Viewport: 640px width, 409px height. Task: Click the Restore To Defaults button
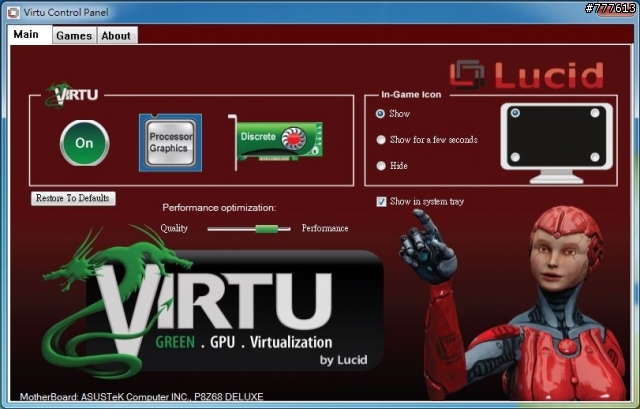point(73,198)
